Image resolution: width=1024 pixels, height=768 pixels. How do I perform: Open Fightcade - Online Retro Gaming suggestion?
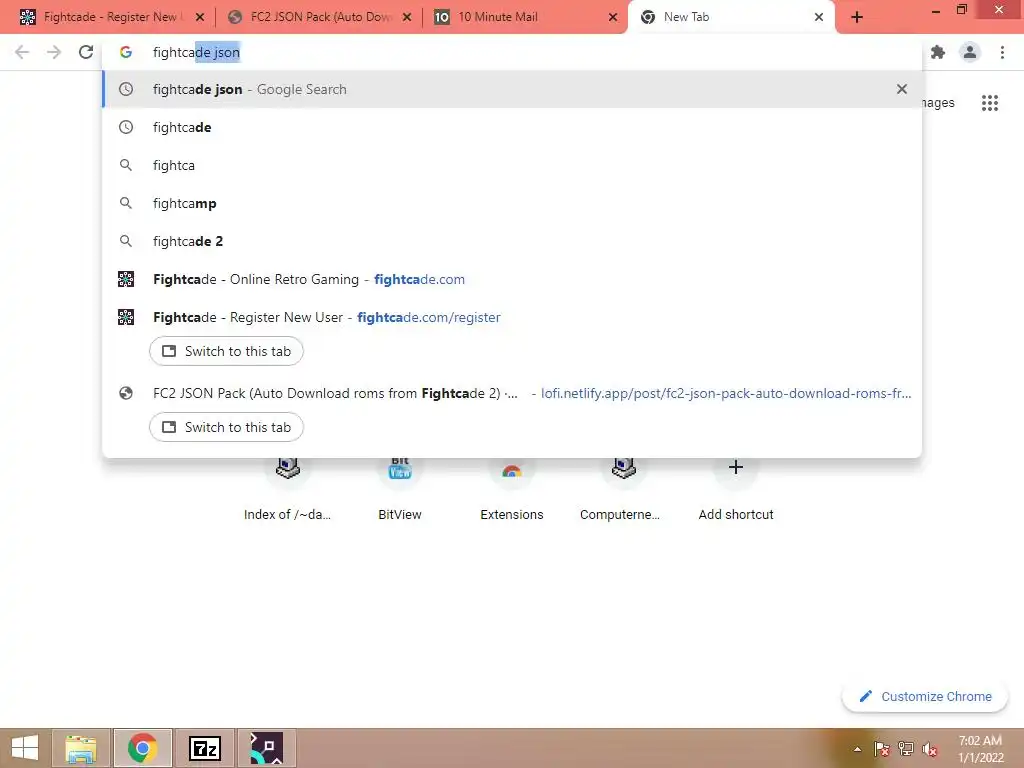[x=512, y=280]
